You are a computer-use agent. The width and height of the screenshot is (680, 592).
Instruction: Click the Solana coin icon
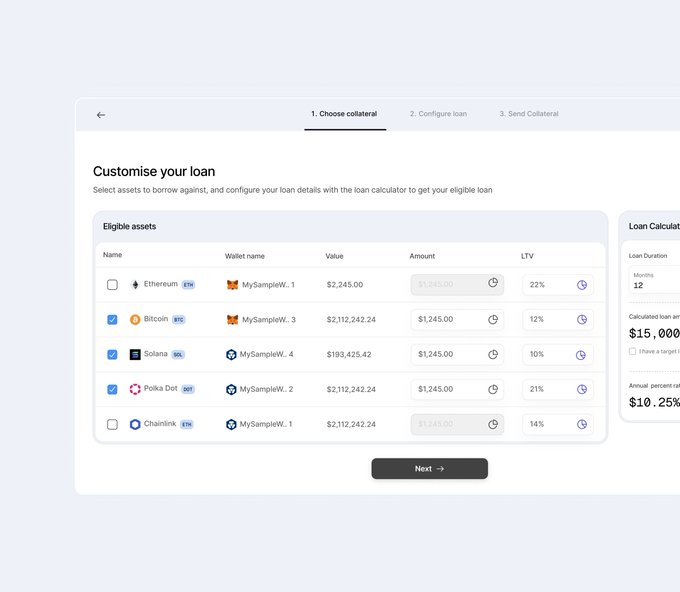135,354
